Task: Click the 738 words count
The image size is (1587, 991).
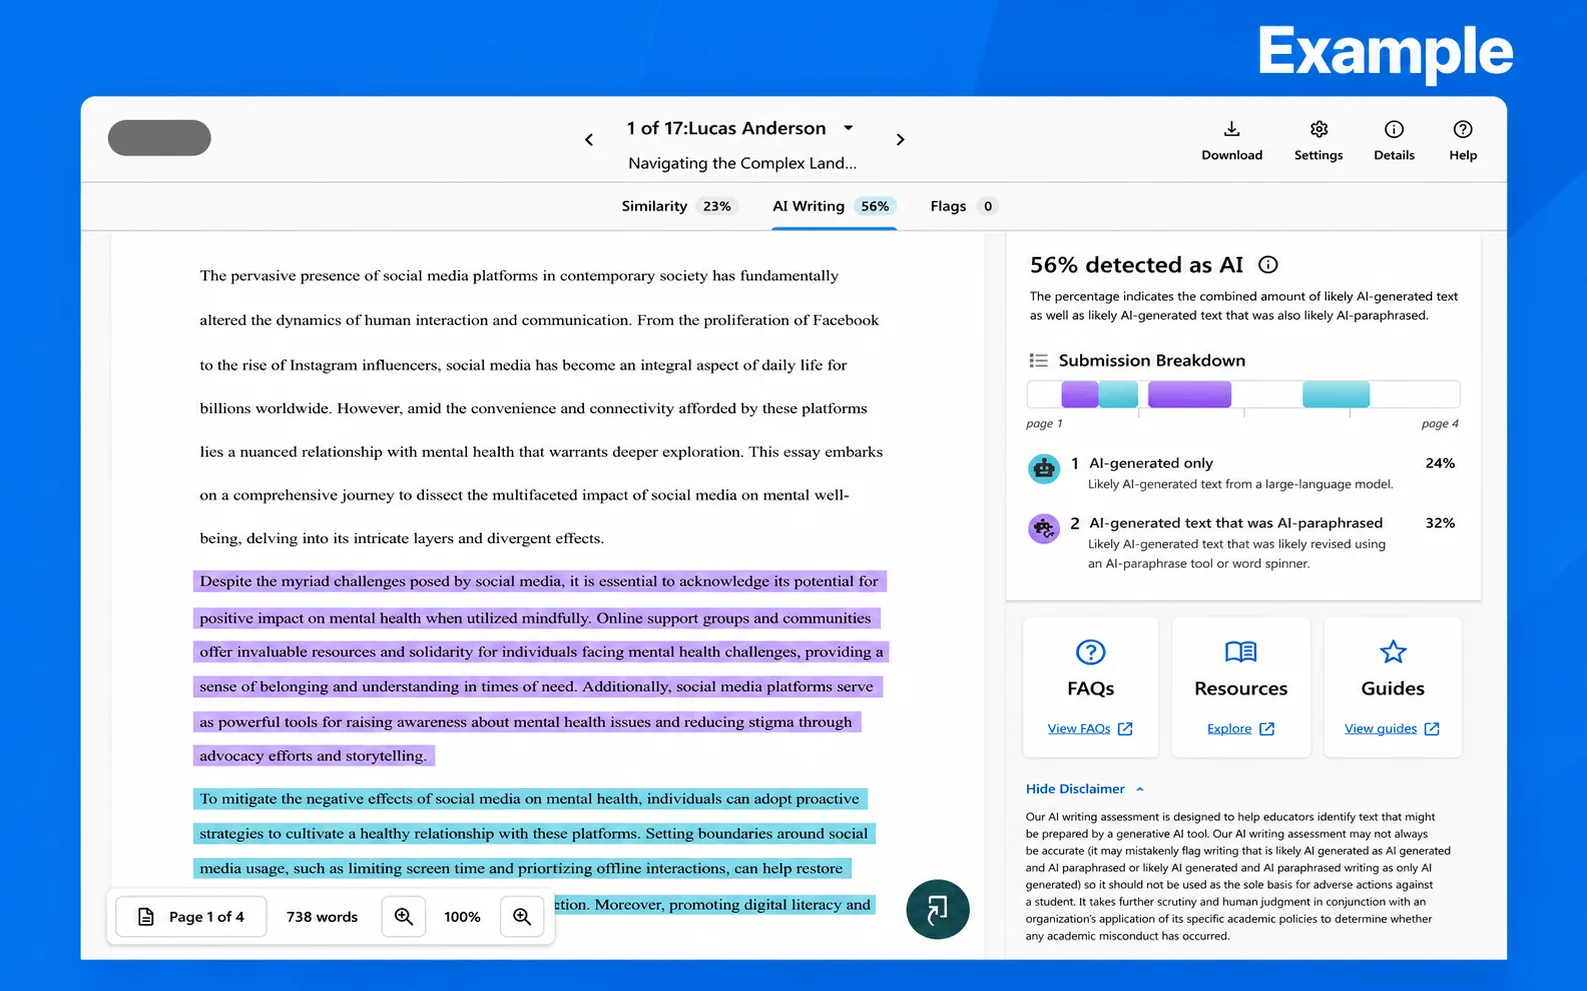Action: point(322,916)
